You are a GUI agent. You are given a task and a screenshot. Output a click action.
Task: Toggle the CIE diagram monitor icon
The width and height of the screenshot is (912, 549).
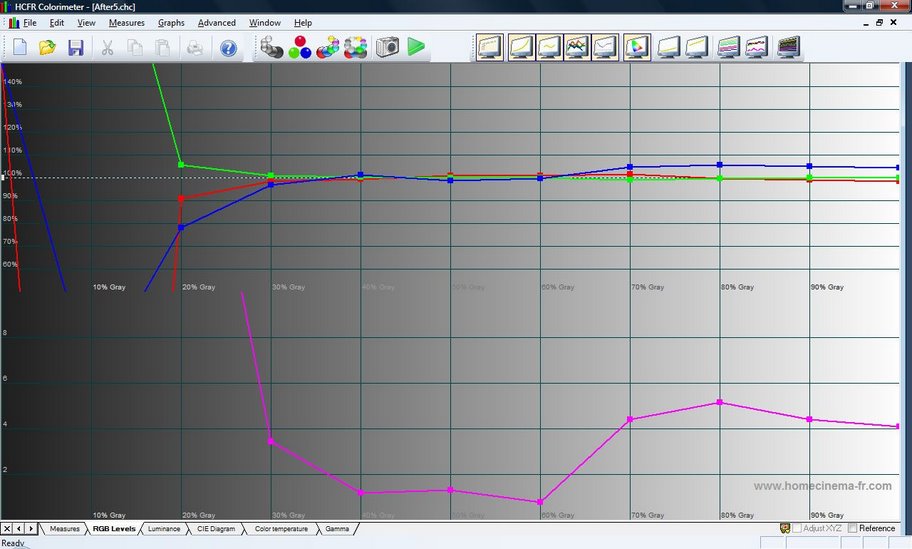tap(637, 47)
